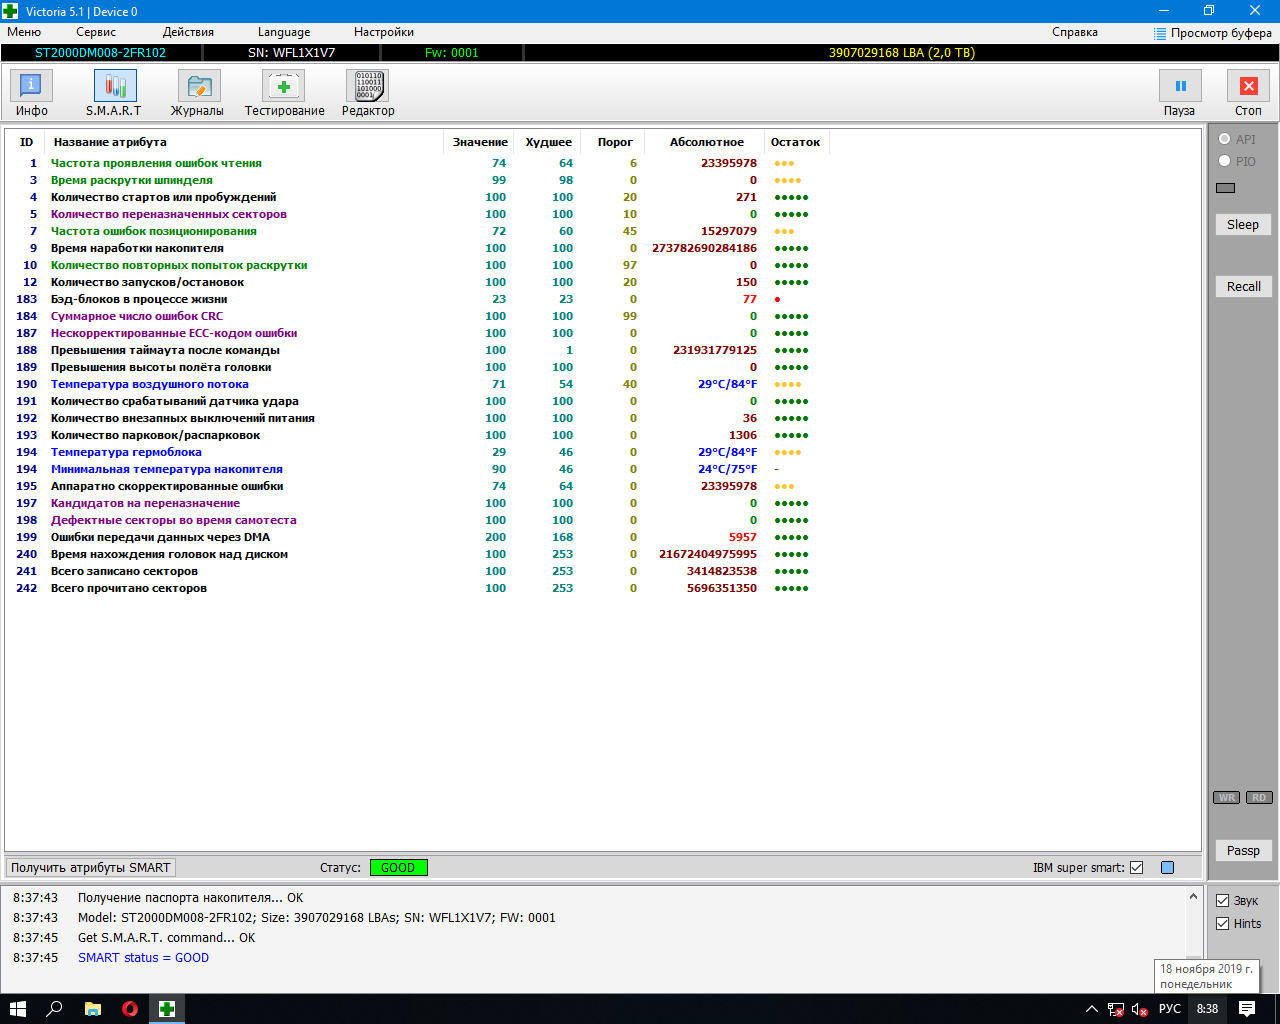
Task: Click the blue square color indicator
Action: click(1167, 868)
